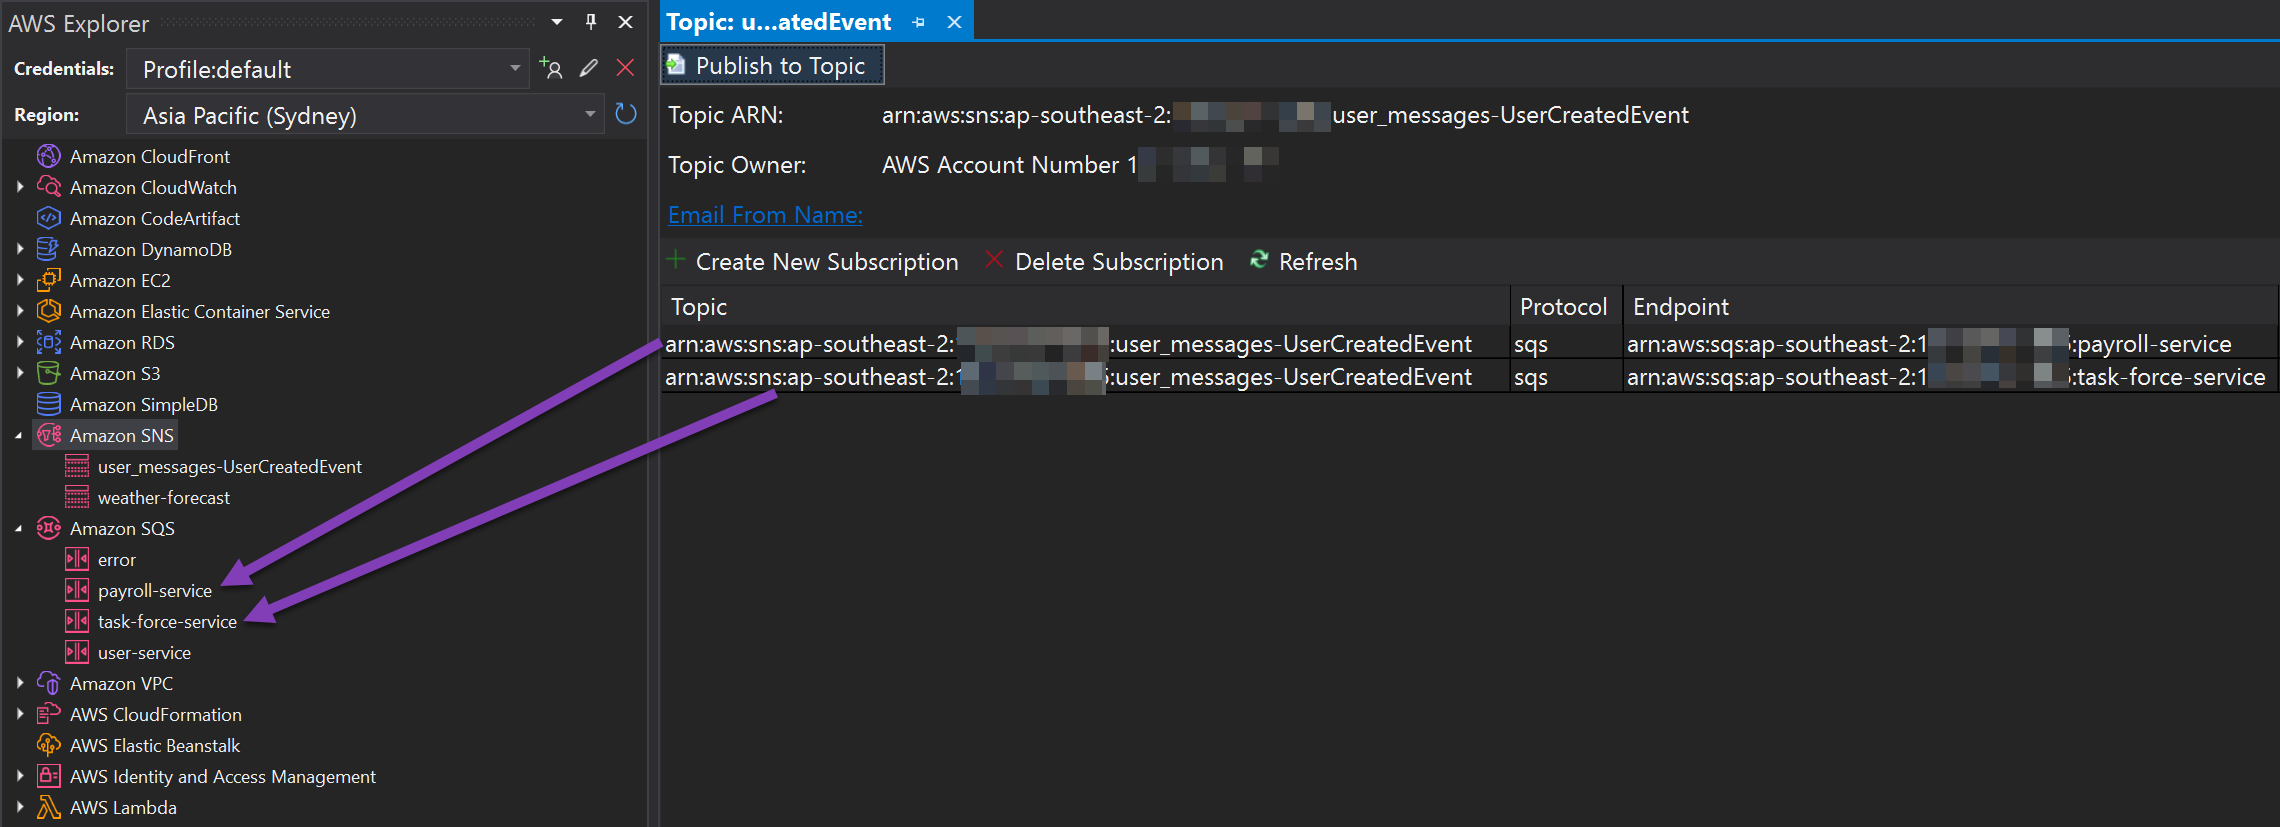Refresh the region with the circular arrow icon
The image size is (2280, 827).
[x=626, y=114]
